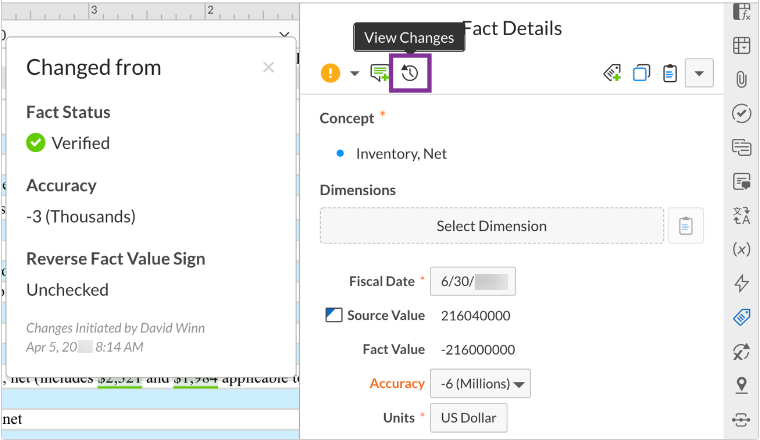Open the location pin panel in sidebar

tap(741, 385)
